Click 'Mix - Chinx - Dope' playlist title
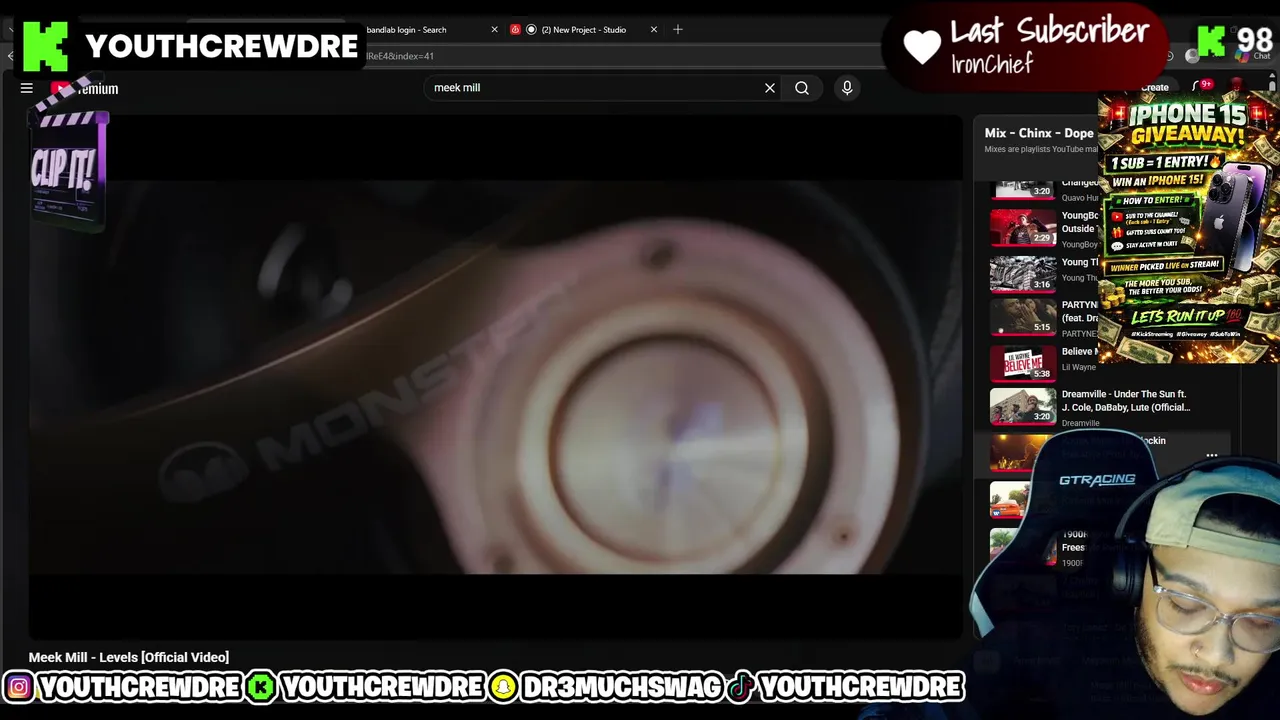Viewport: 1280px width, 720px height. click(1039, 133)
